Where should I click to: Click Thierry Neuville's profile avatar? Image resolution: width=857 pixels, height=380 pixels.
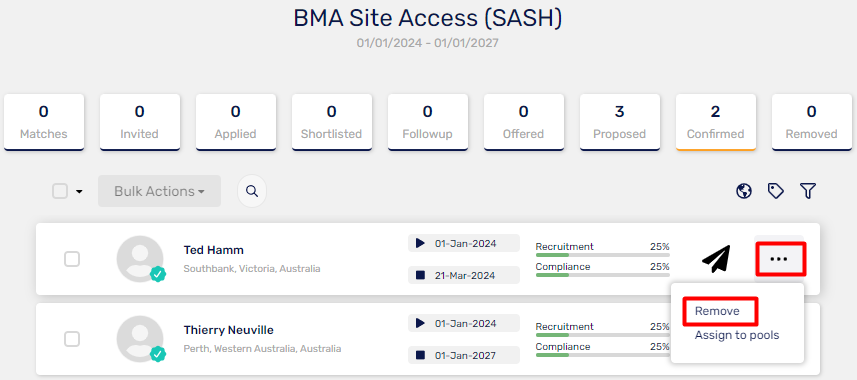tap(140, 339)
